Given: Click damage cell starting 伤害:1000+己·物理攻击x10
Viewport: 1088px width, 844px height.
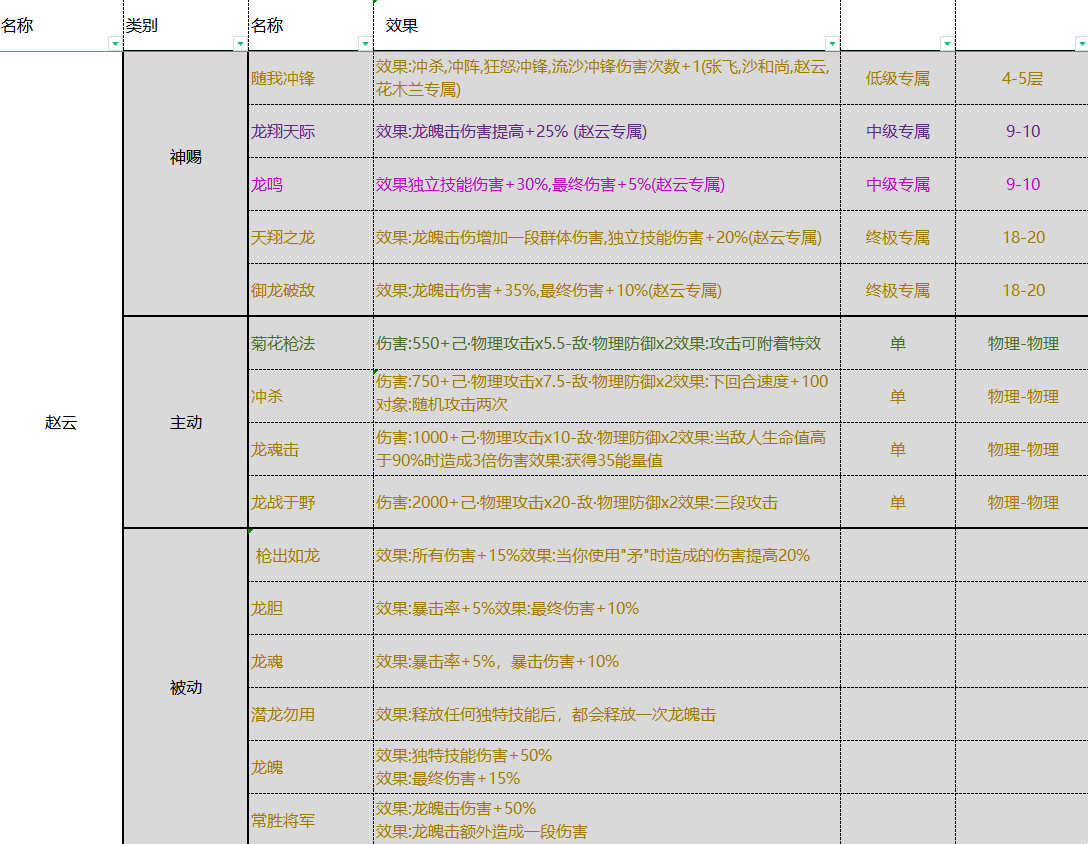Looking at the screenshot, I should pyautogui.click(x=606, y=449).
